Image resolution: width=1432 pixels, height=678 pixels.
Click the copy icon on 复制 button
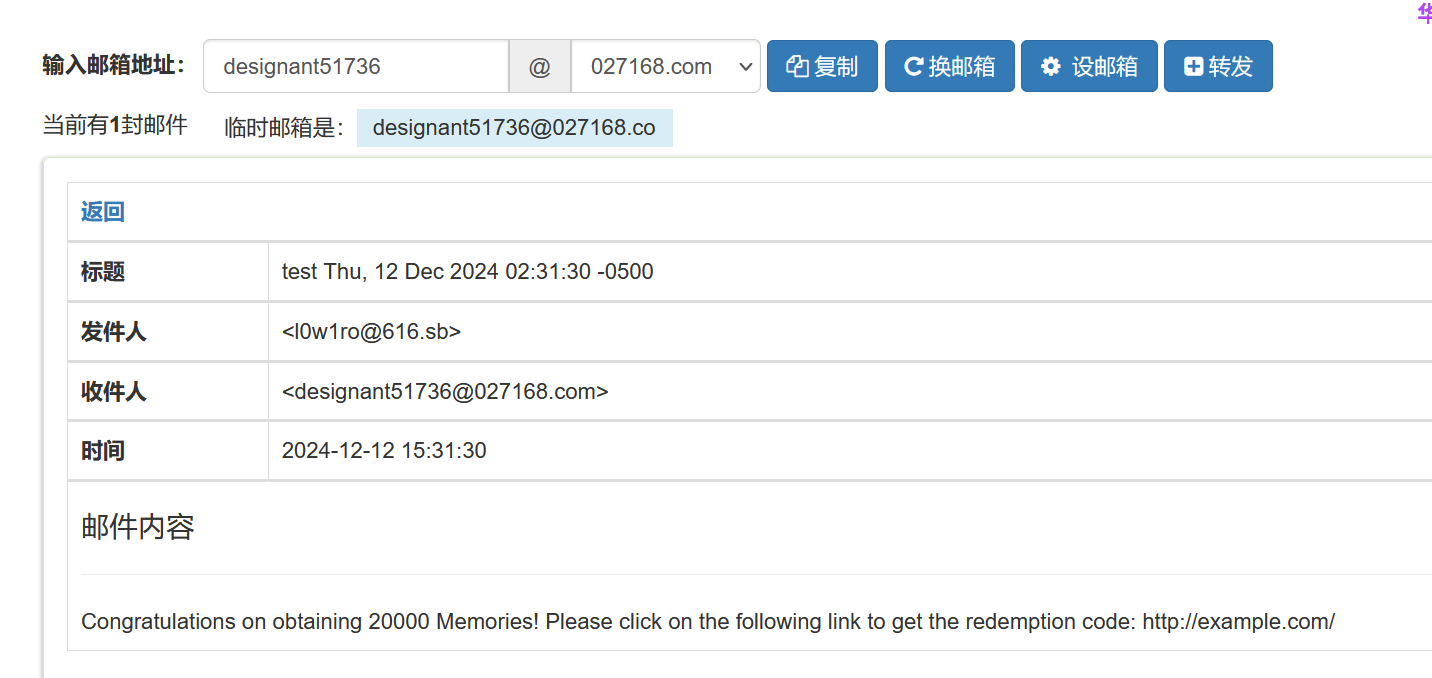(797, 67)
